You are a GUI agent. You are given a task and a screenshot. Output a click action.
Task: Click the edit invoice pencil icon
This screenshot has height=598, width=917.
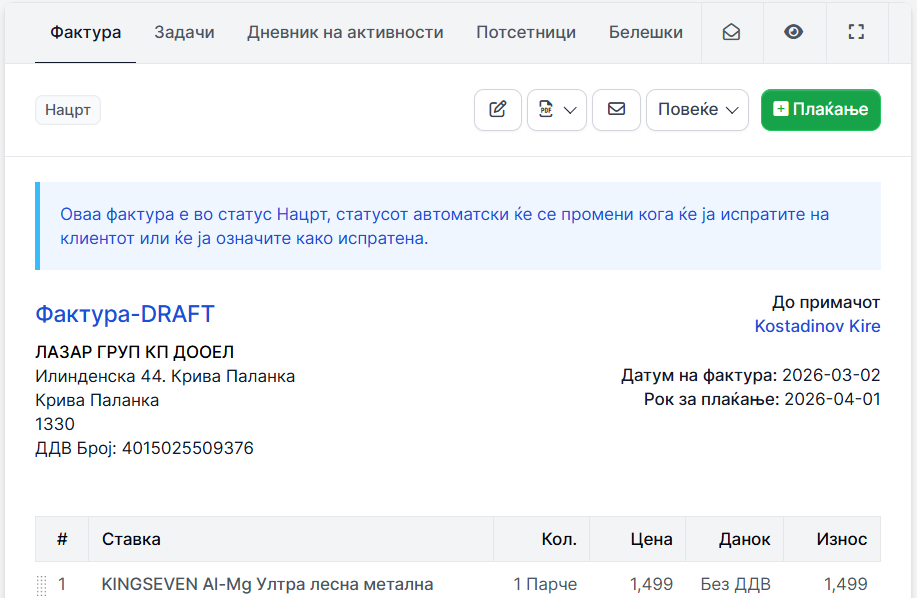tap(497, 110)
